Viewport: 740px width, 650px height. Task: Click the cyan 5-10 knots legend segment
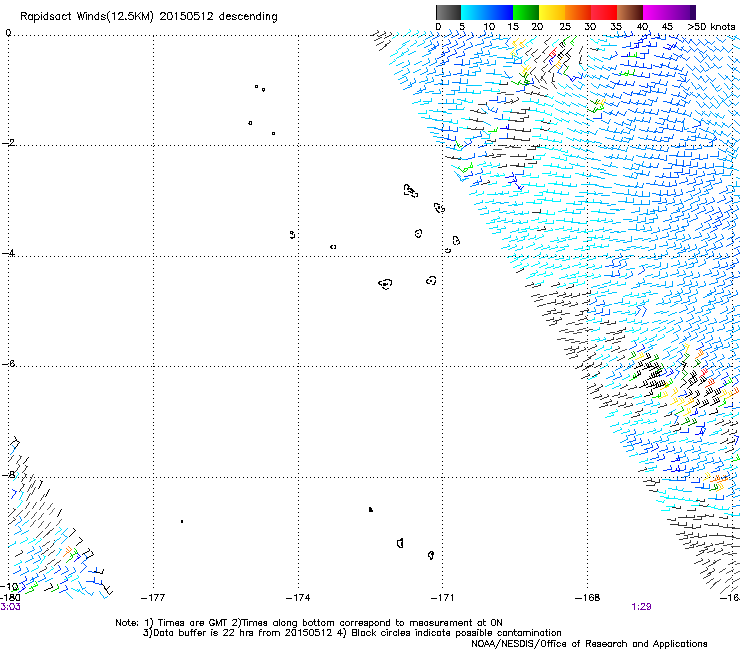click(x=474, y=12)
